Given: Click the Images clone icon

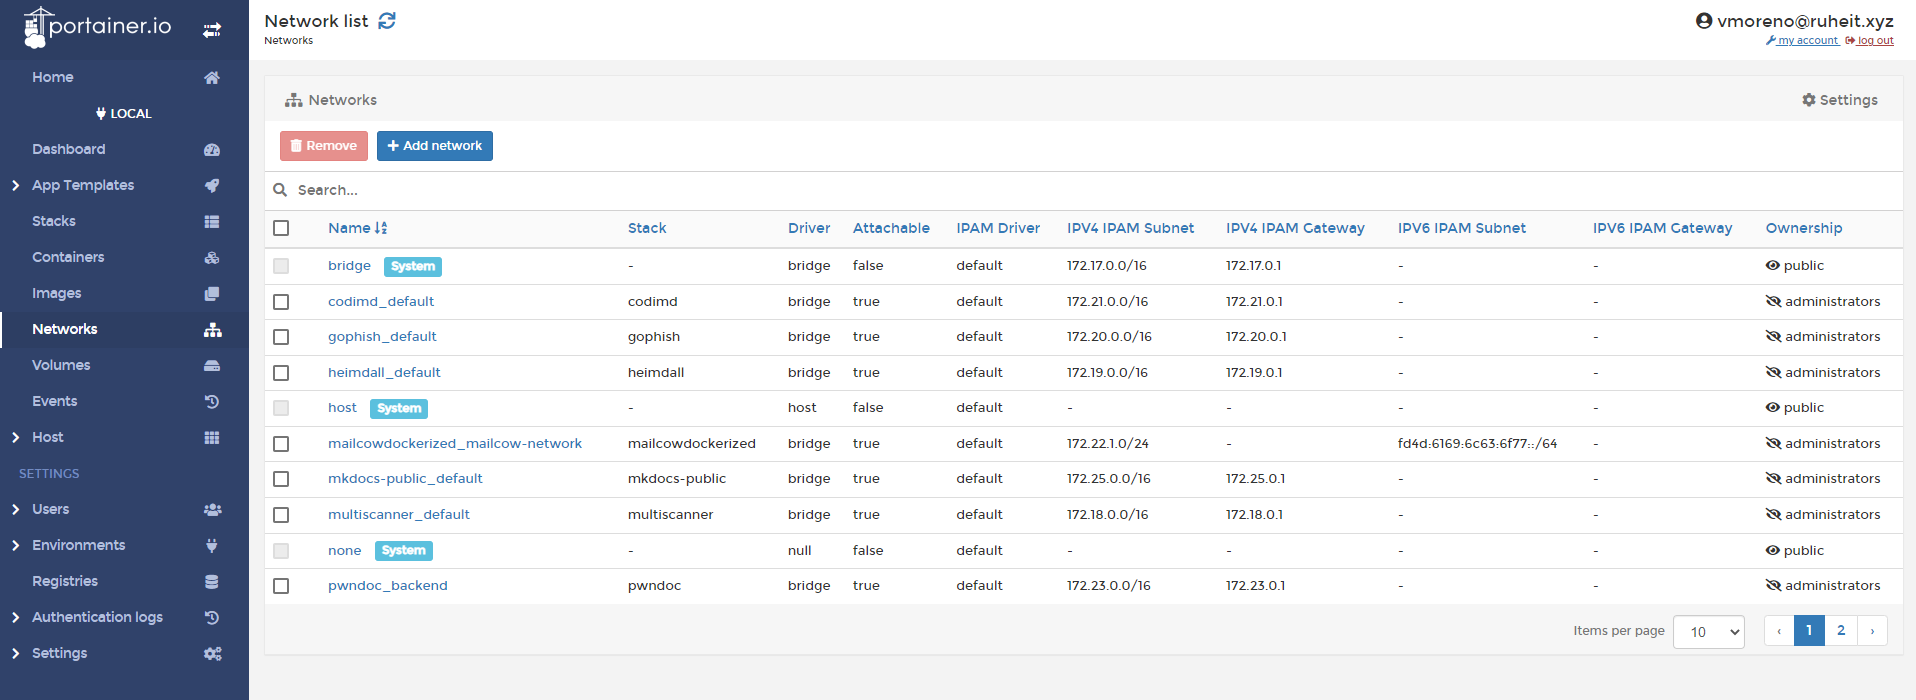Looking at the screenshot, I should [x=212, y=294].
